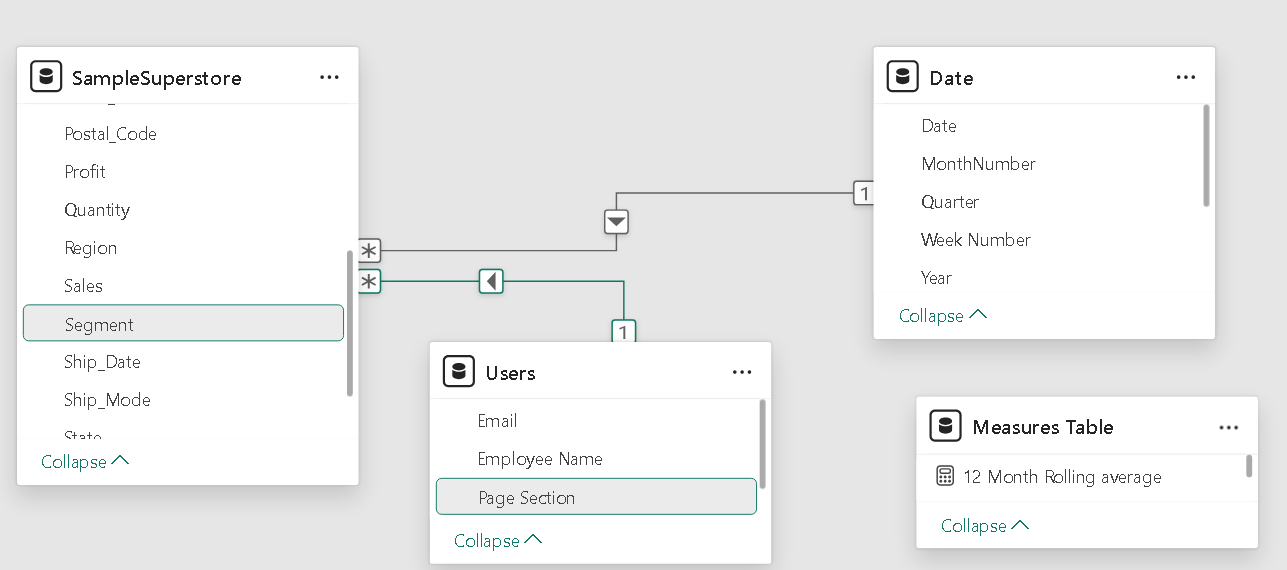Collapse the Measures Table

(x=985, y=525)
